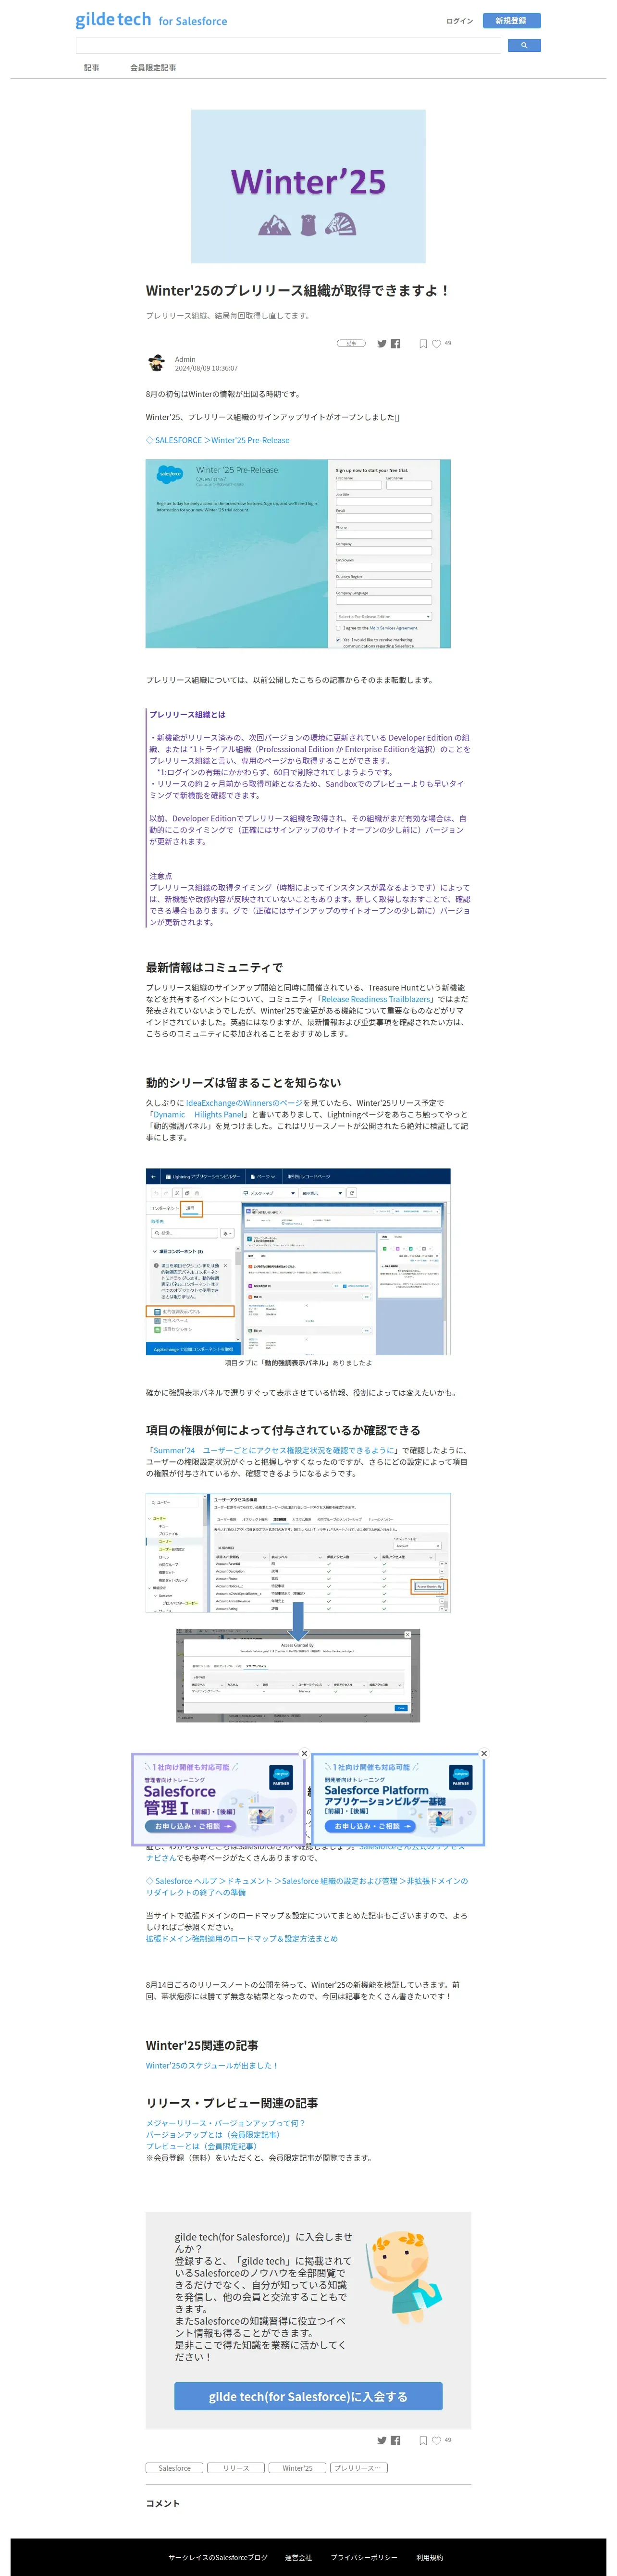Open Winter'25のスケジュールが出ました link

pyautogui.click(x=212, y=2065)
